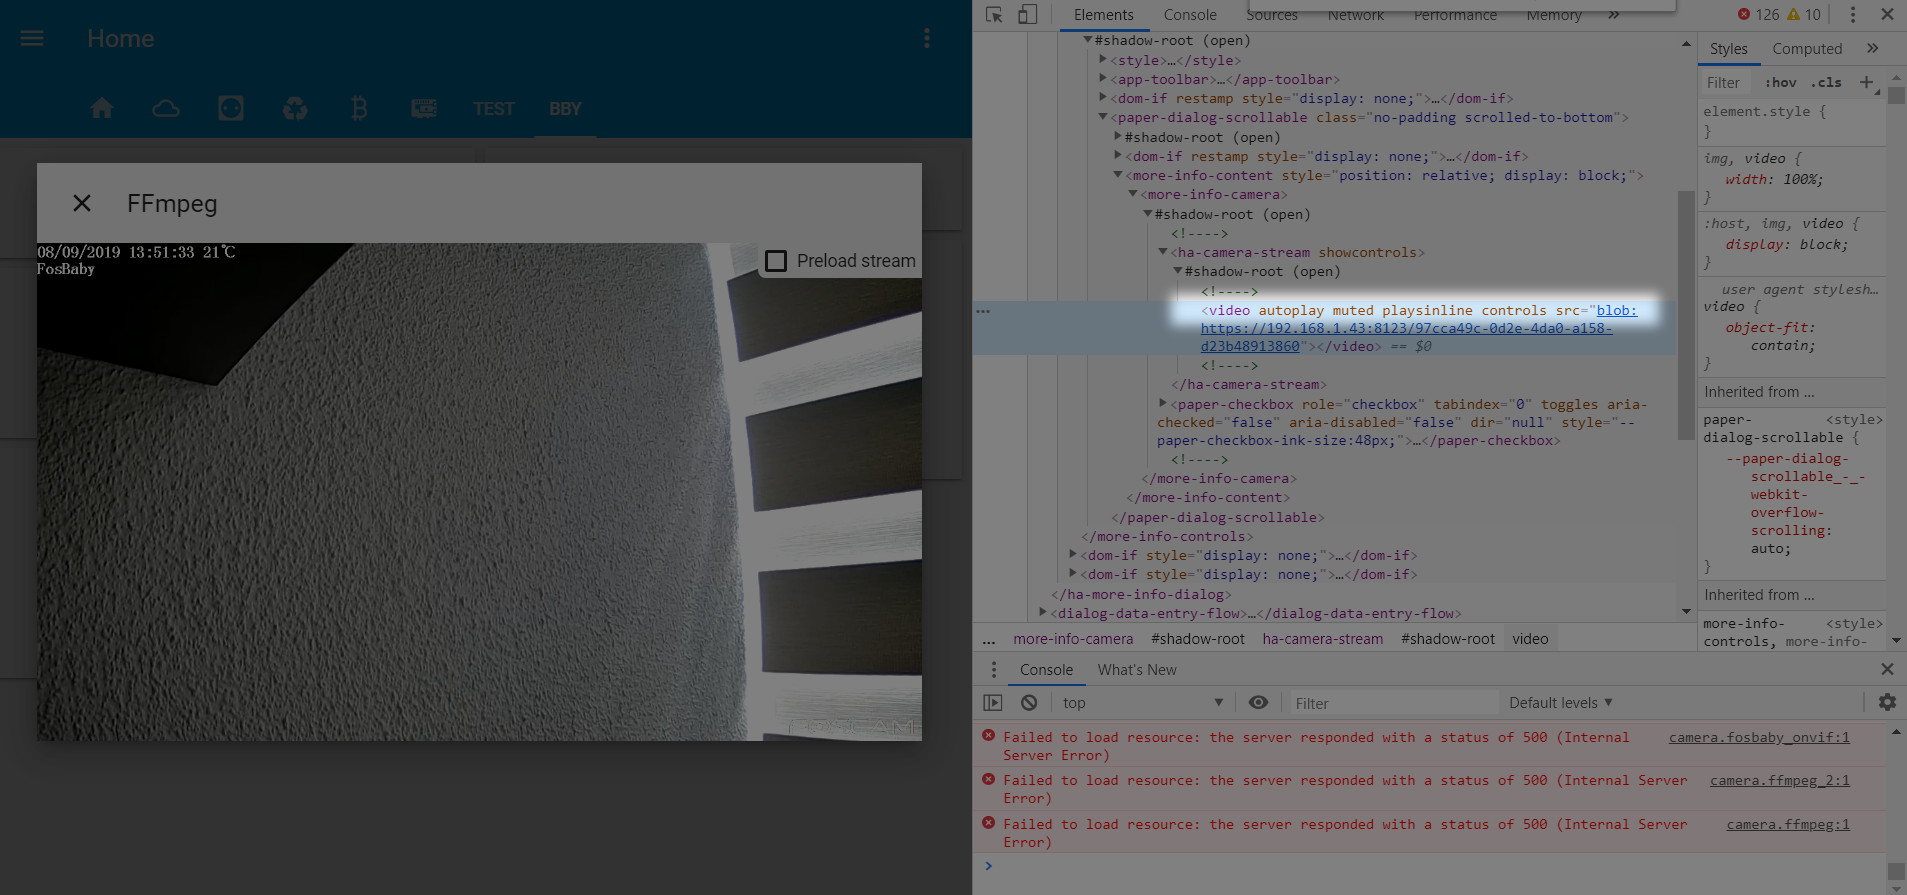Enable the Preload stream checkbox
This screenshot has height=895, width=1907.
[776, 261]
